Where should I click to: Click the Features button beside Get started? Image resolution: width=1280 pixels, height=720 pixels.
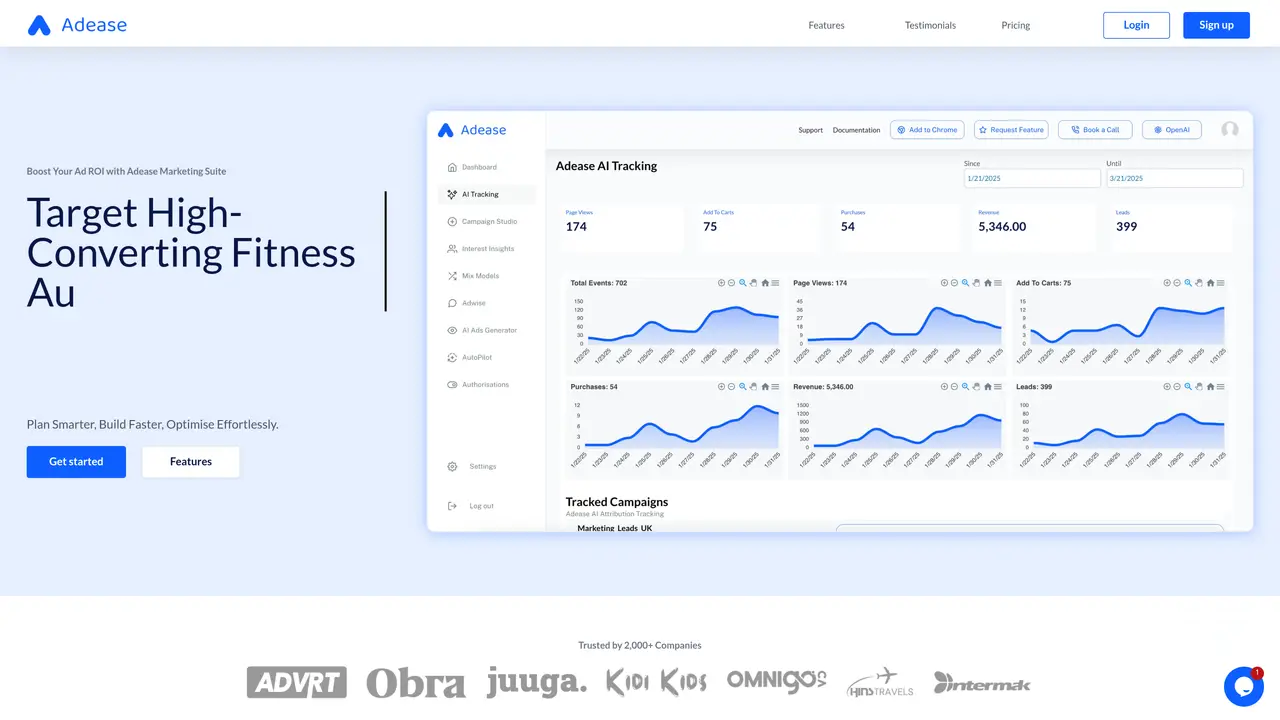click(x=191, y=462)
